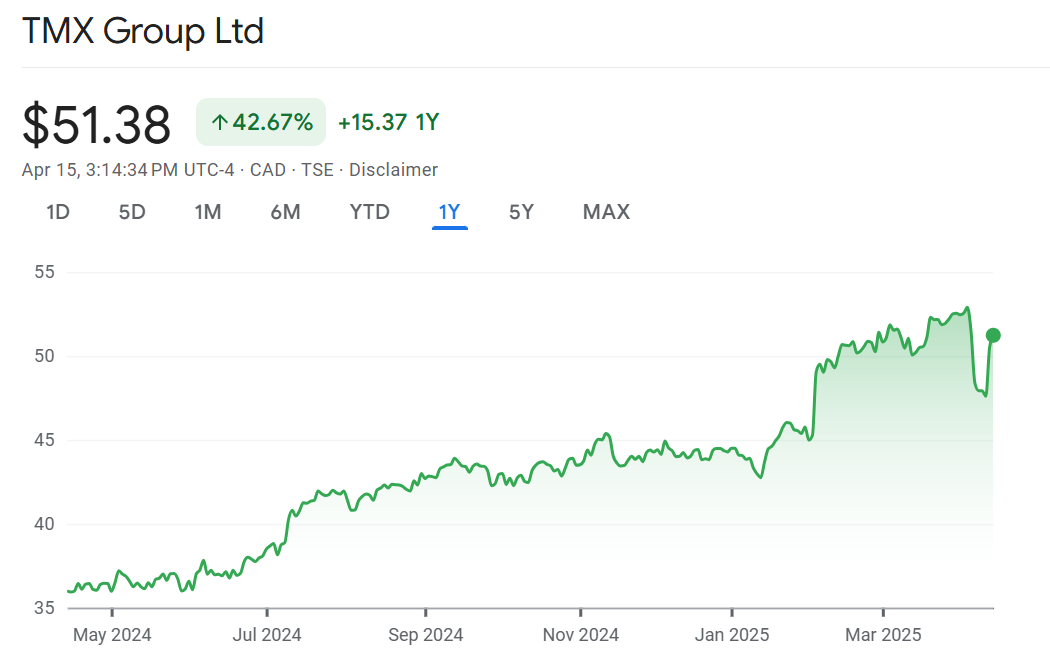Switch to the 1D range tab
1050x667 pixels.
tap(58, 212)
